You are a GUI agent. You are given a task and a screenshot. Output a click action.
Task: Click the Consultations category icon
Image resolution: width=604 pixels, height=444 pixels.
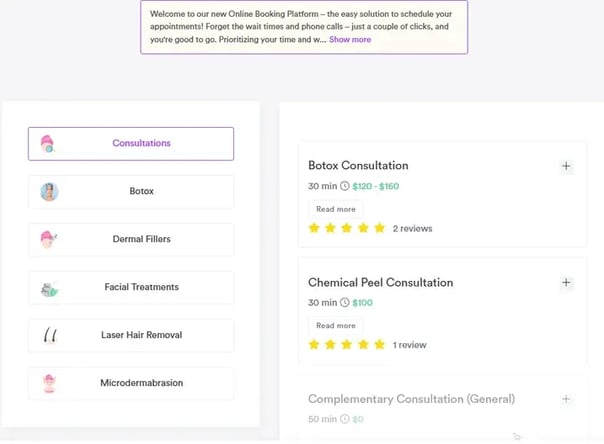[48, 144]
